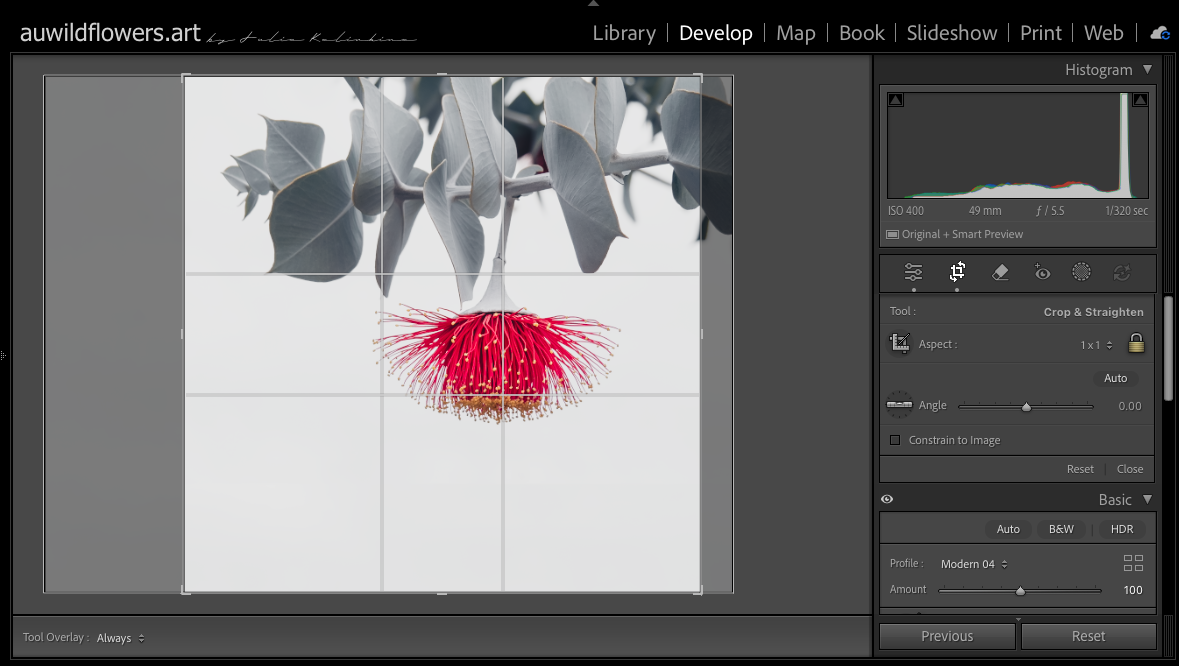Toggle Basic panel visibility eye
1179x666 pixels.
[887, 499]
